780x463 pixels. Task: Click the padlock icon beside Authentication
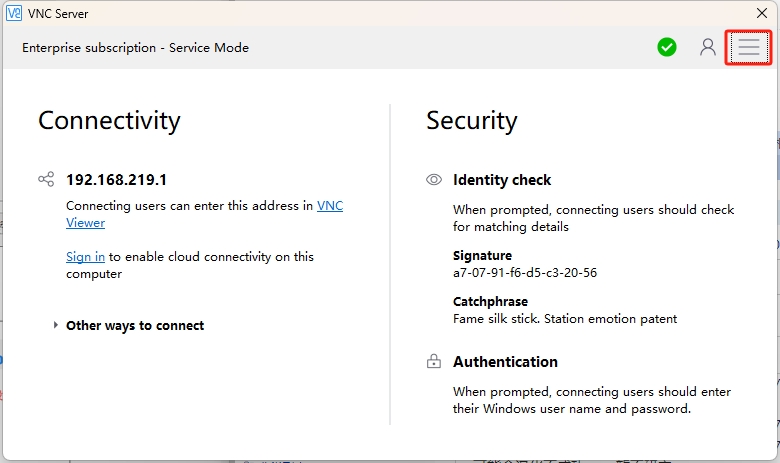[x=434, y=362]
